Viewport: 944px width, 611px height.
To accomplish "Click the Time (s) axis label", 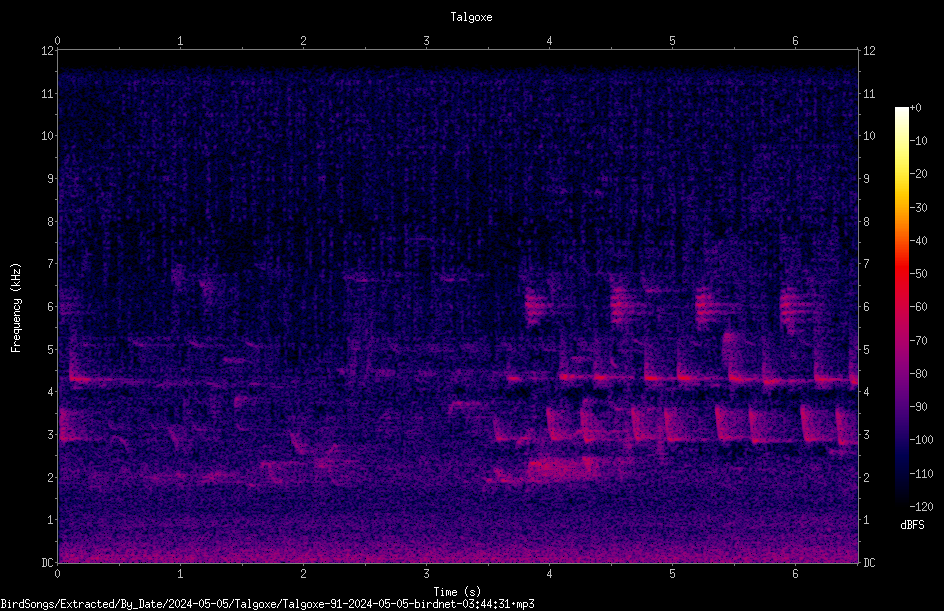I will [x=457, y=592].
